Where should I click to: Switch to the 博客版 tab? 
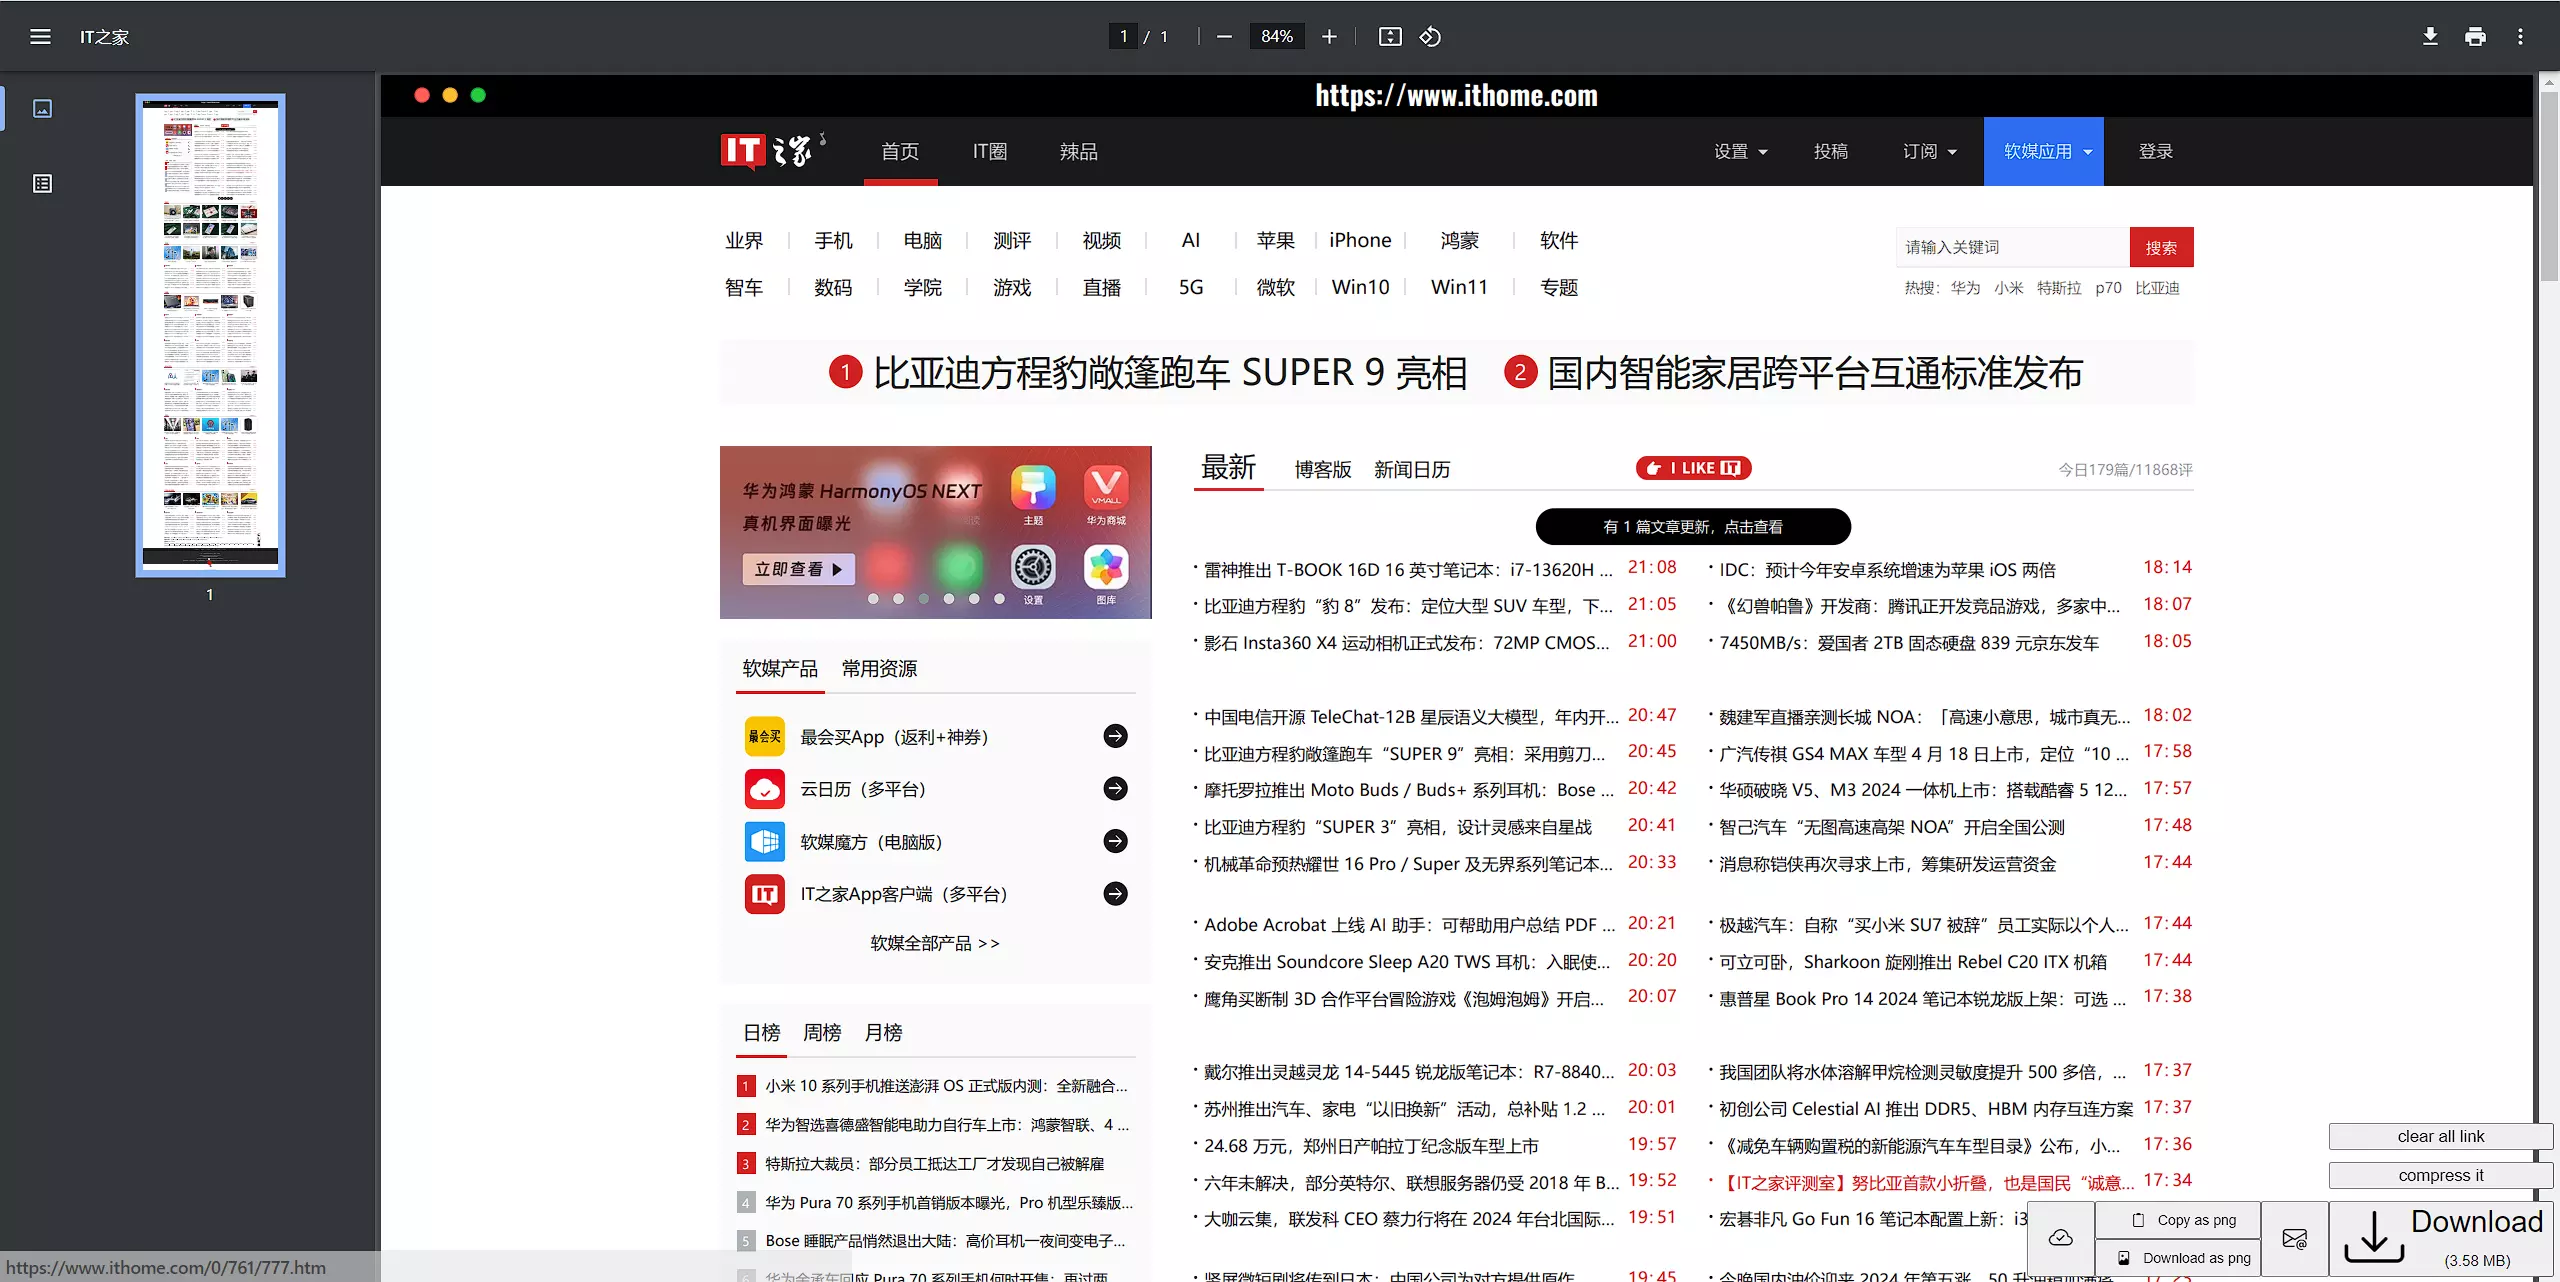click(1322, 470)
